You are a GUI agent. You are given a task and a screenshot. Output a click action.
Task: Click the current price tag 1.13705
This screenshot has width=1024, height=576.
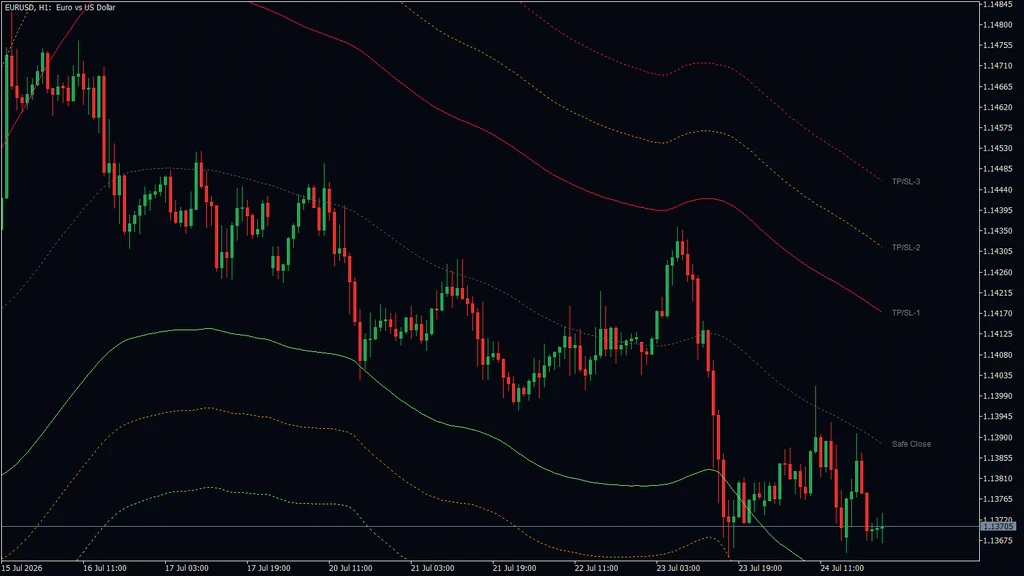999,526
